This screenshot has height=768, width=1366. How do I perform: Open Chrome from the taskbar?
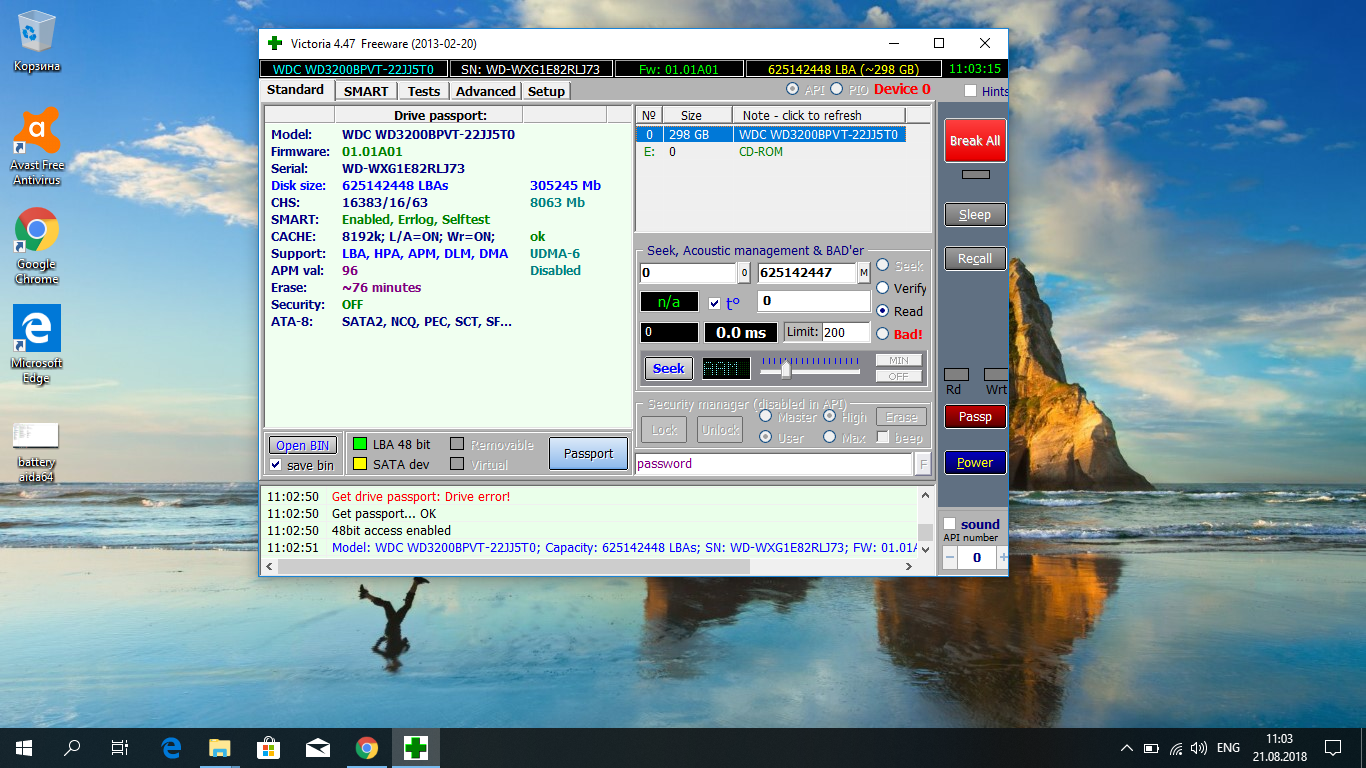point(366,747)
